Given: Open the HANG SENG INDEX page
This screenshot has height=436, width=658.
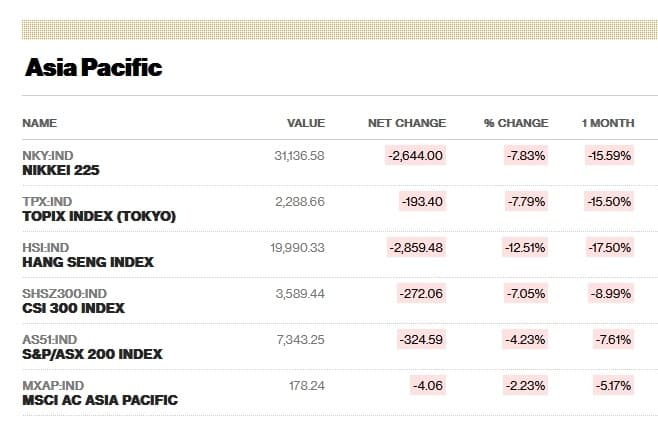Looking at the screenshot, I should point(87,262).
